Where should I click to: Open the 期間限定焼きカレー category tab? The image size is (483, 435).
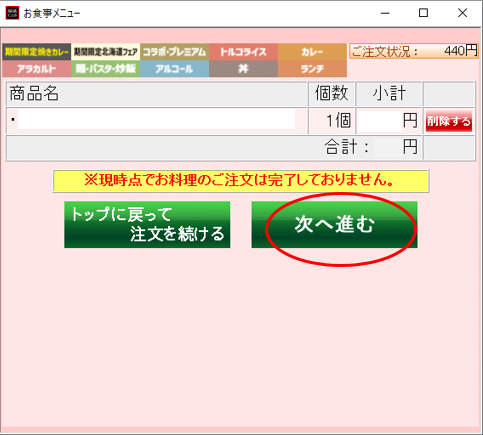tap(36, 52)
